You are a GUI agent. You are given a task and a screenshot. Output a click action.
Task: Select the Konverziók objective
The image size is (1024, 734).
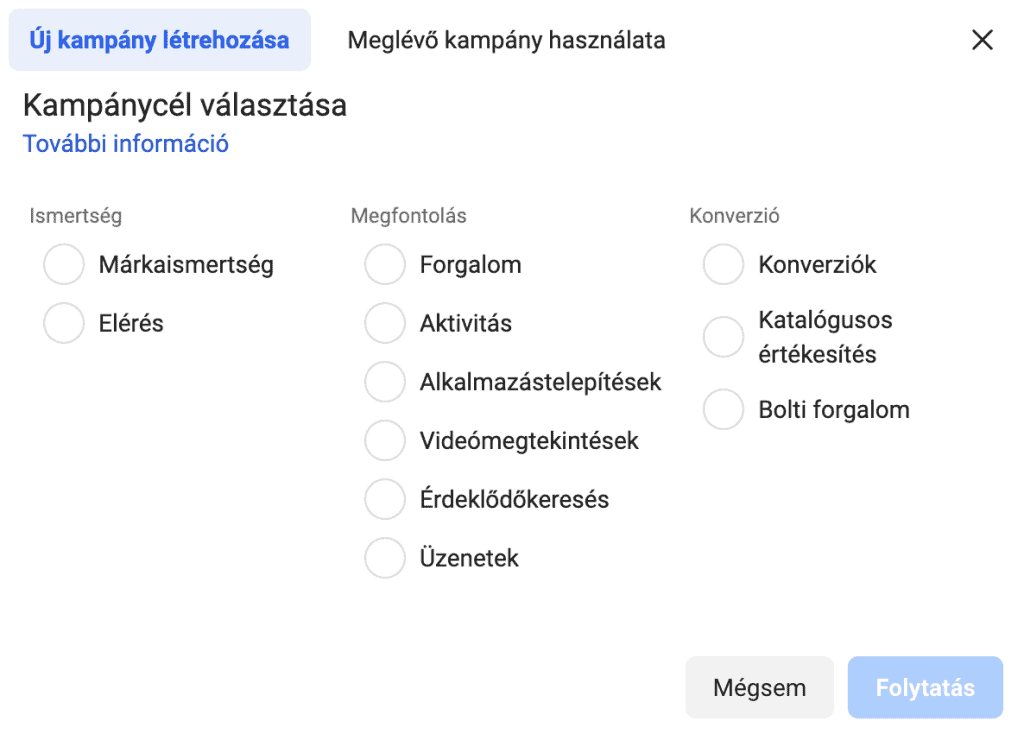(724, 266)
